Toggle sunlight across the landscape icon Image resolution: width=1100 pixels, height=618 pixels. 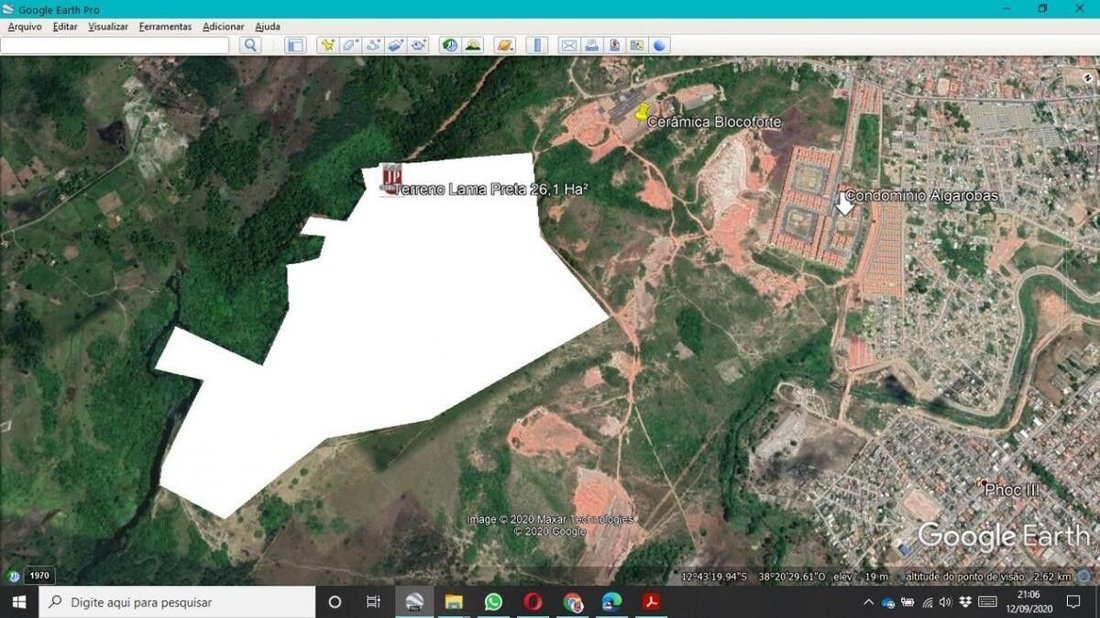473,46
